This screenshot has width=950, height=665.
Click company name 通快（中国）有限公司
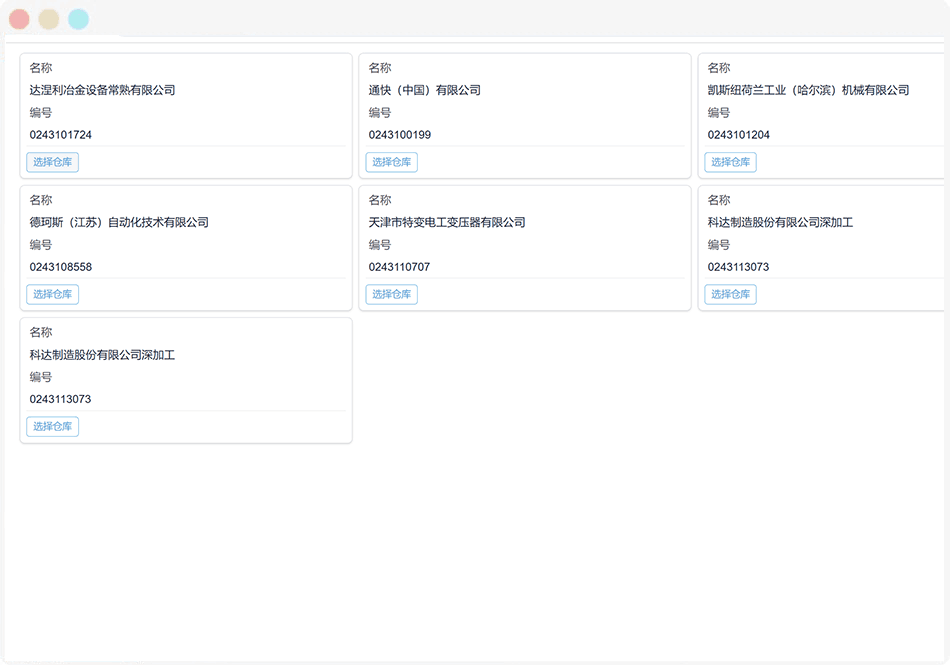pyautogui.click(x=425, y=90)
